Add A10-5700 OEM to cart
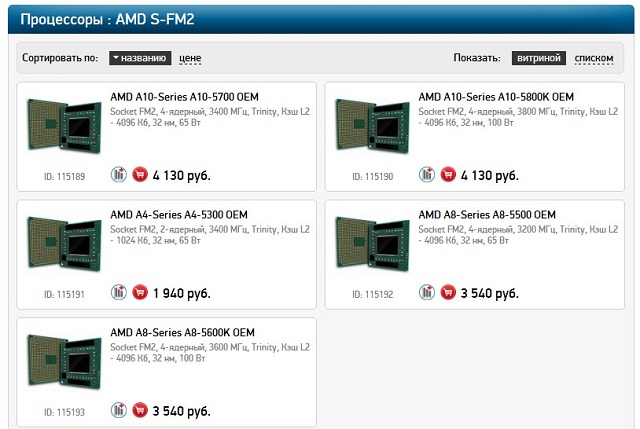Viewport: 640px width, 429px height. (140, 175)
